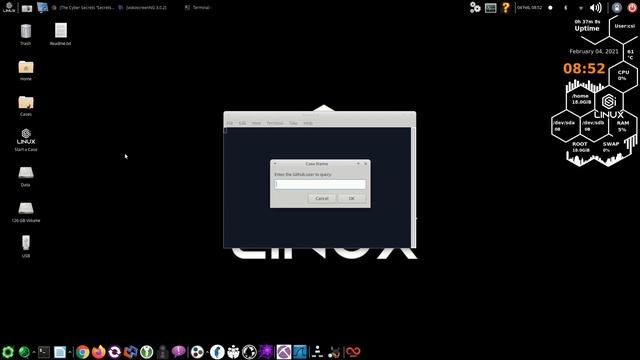This screenshot has width=640, height=360.
Task: Switch to the taskbar window labeled 3.0.2
Action: click(143, 7)
